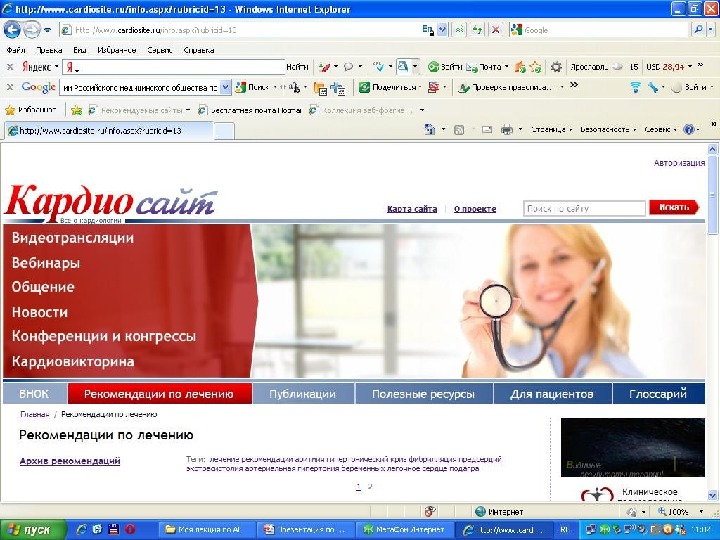Open the search provider dropdown arrow
The width and height of the screenshot is (720, 540).
pos(711,30)
